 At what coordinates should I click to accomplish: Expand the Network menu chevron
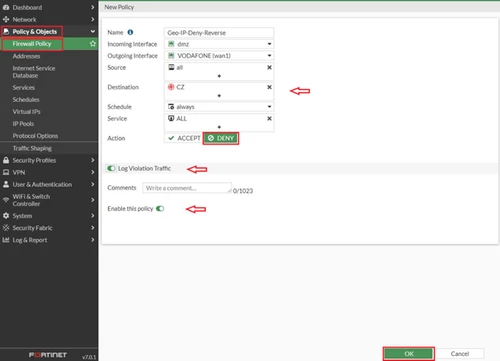click(x=92, y=19)
